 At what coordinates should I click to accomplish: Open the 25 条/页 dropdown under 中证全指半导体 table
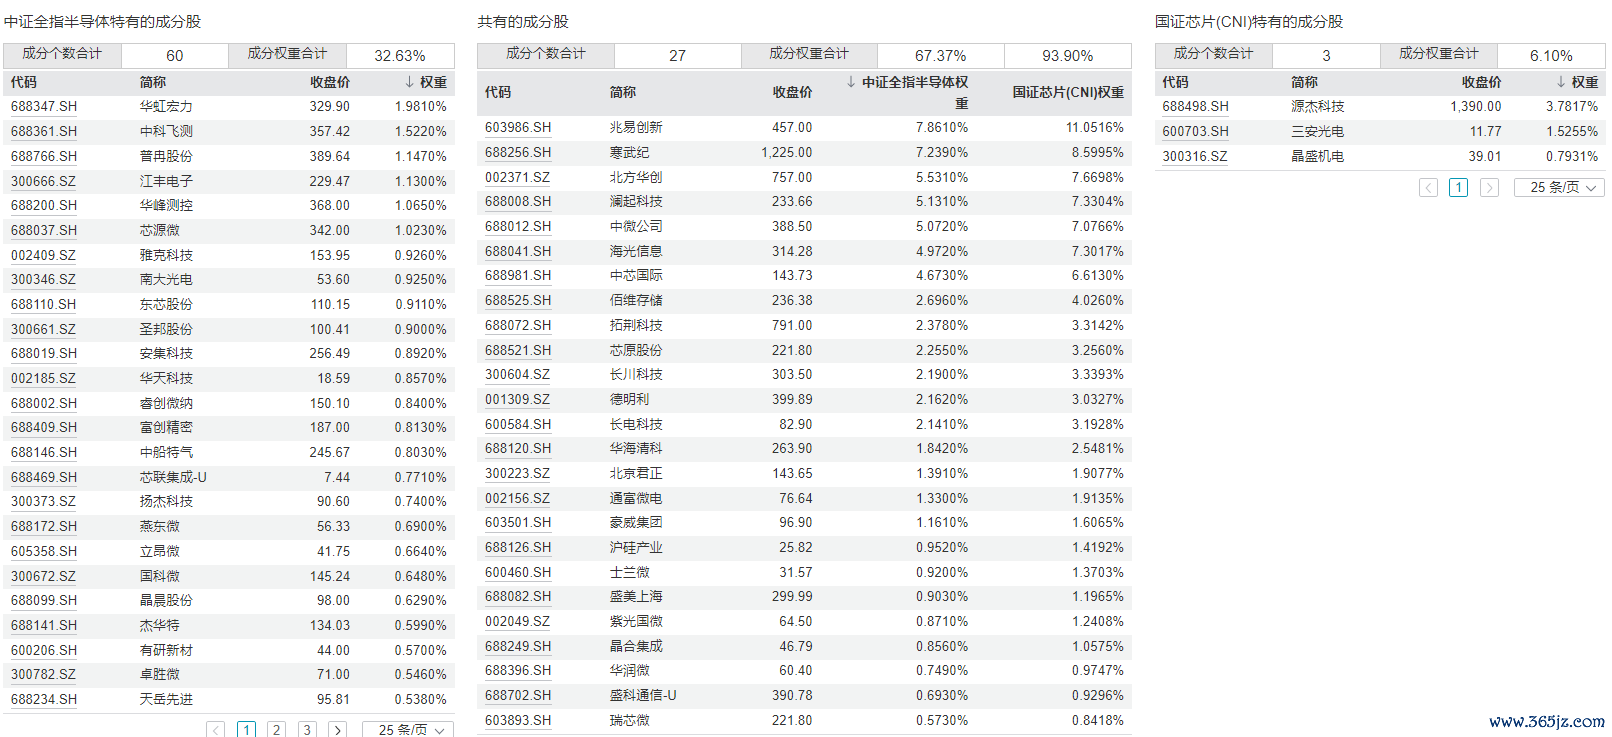408,730
